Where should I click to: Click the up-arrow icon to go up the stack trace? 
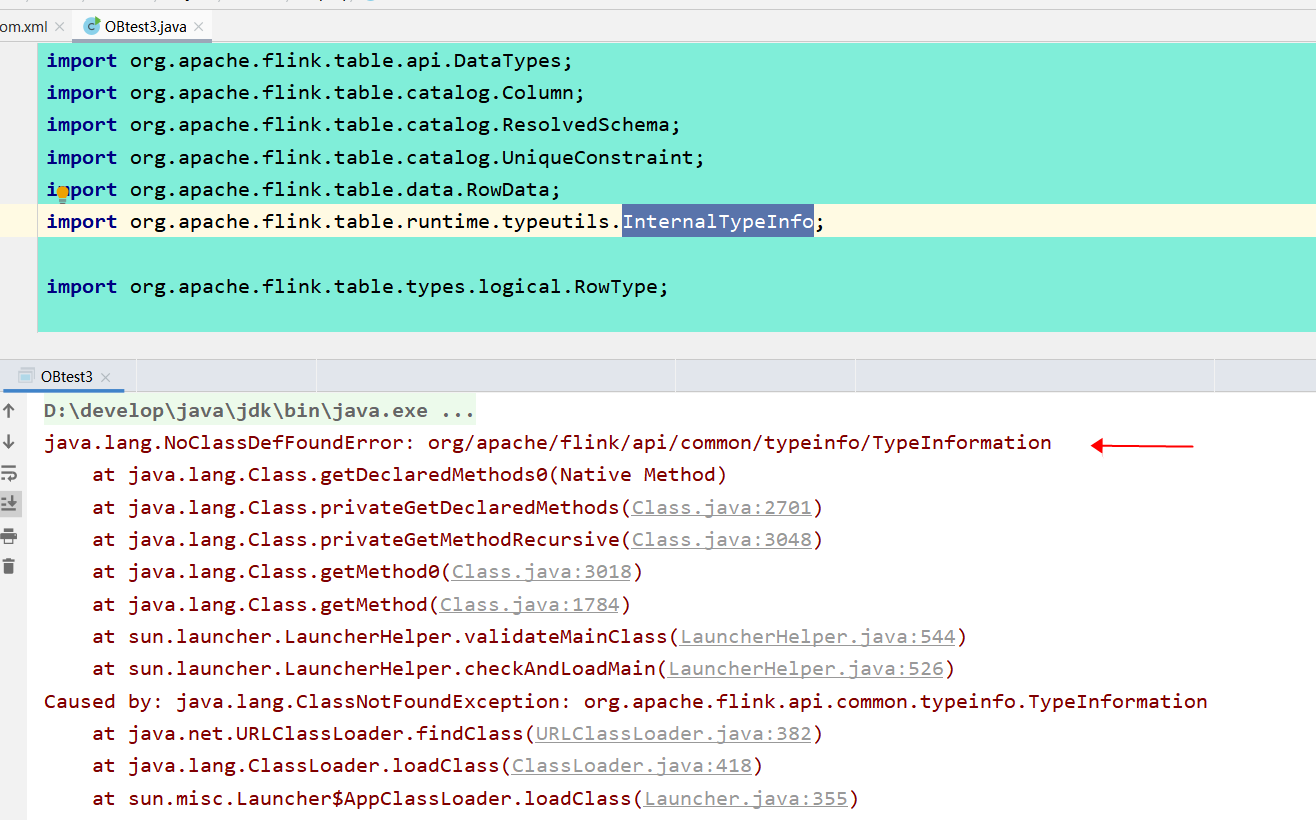[x=9, y=410]
